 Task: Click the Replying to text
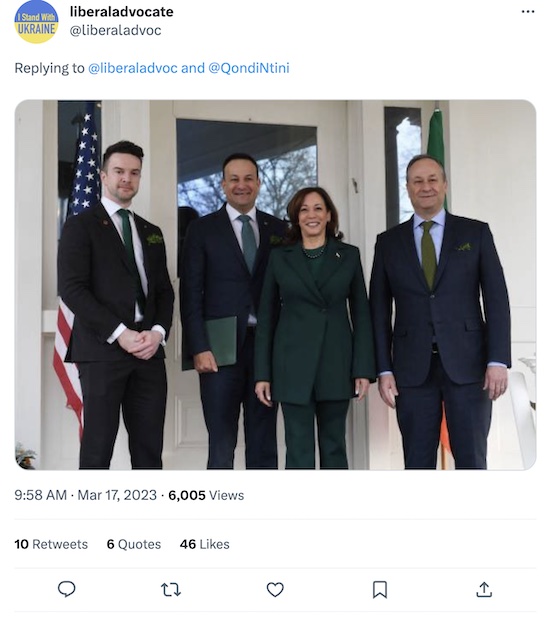[50, 68]
